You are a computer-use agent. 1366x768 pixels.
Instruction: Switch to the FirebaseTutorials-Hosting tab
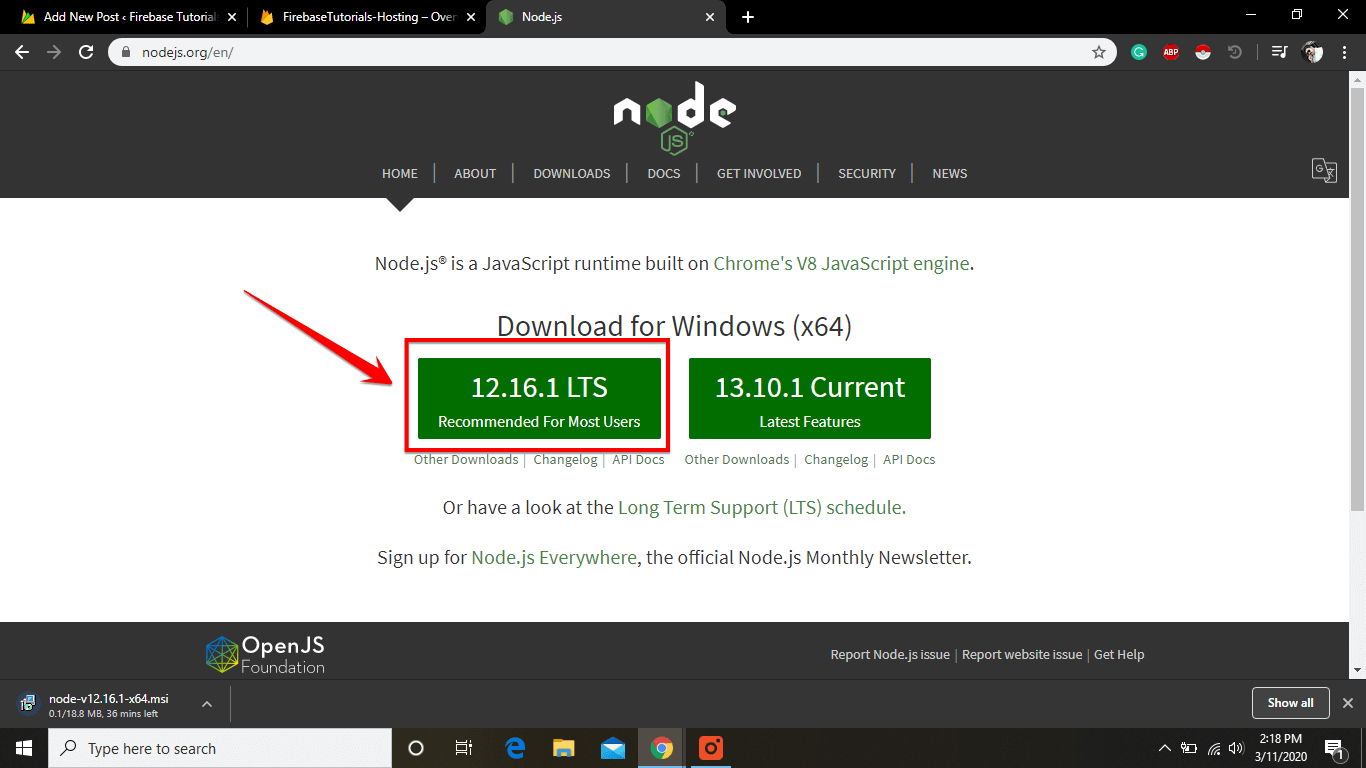coord(366,17)
